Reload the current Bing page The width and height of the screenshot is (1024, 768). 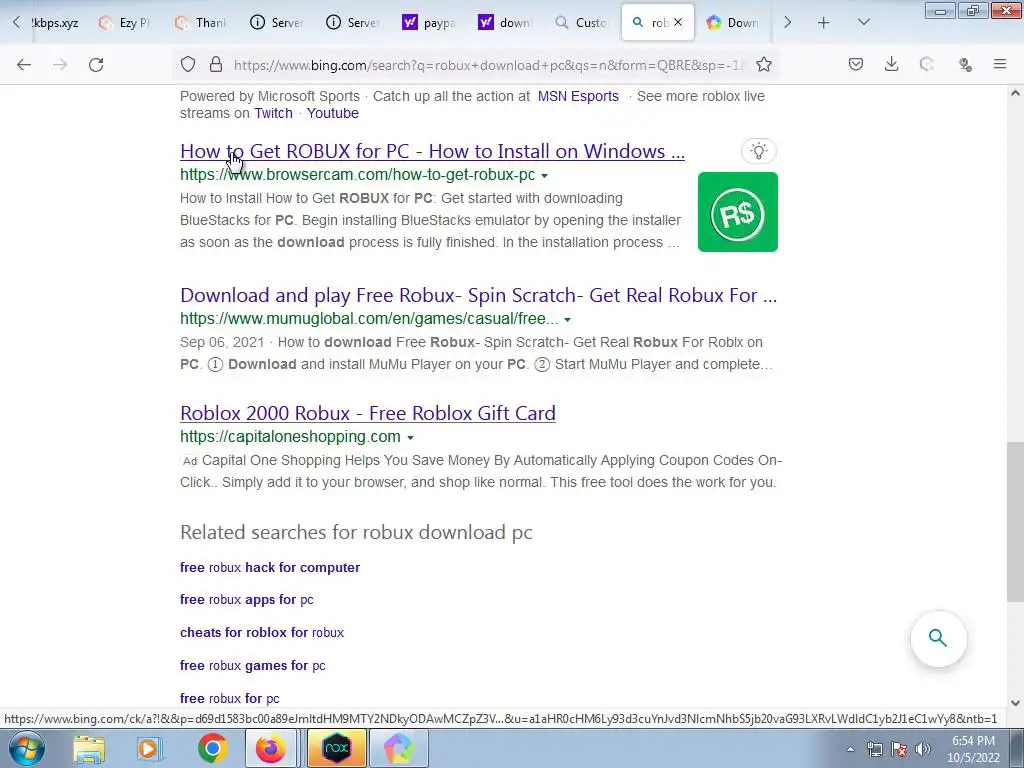(x=96, y=65)
